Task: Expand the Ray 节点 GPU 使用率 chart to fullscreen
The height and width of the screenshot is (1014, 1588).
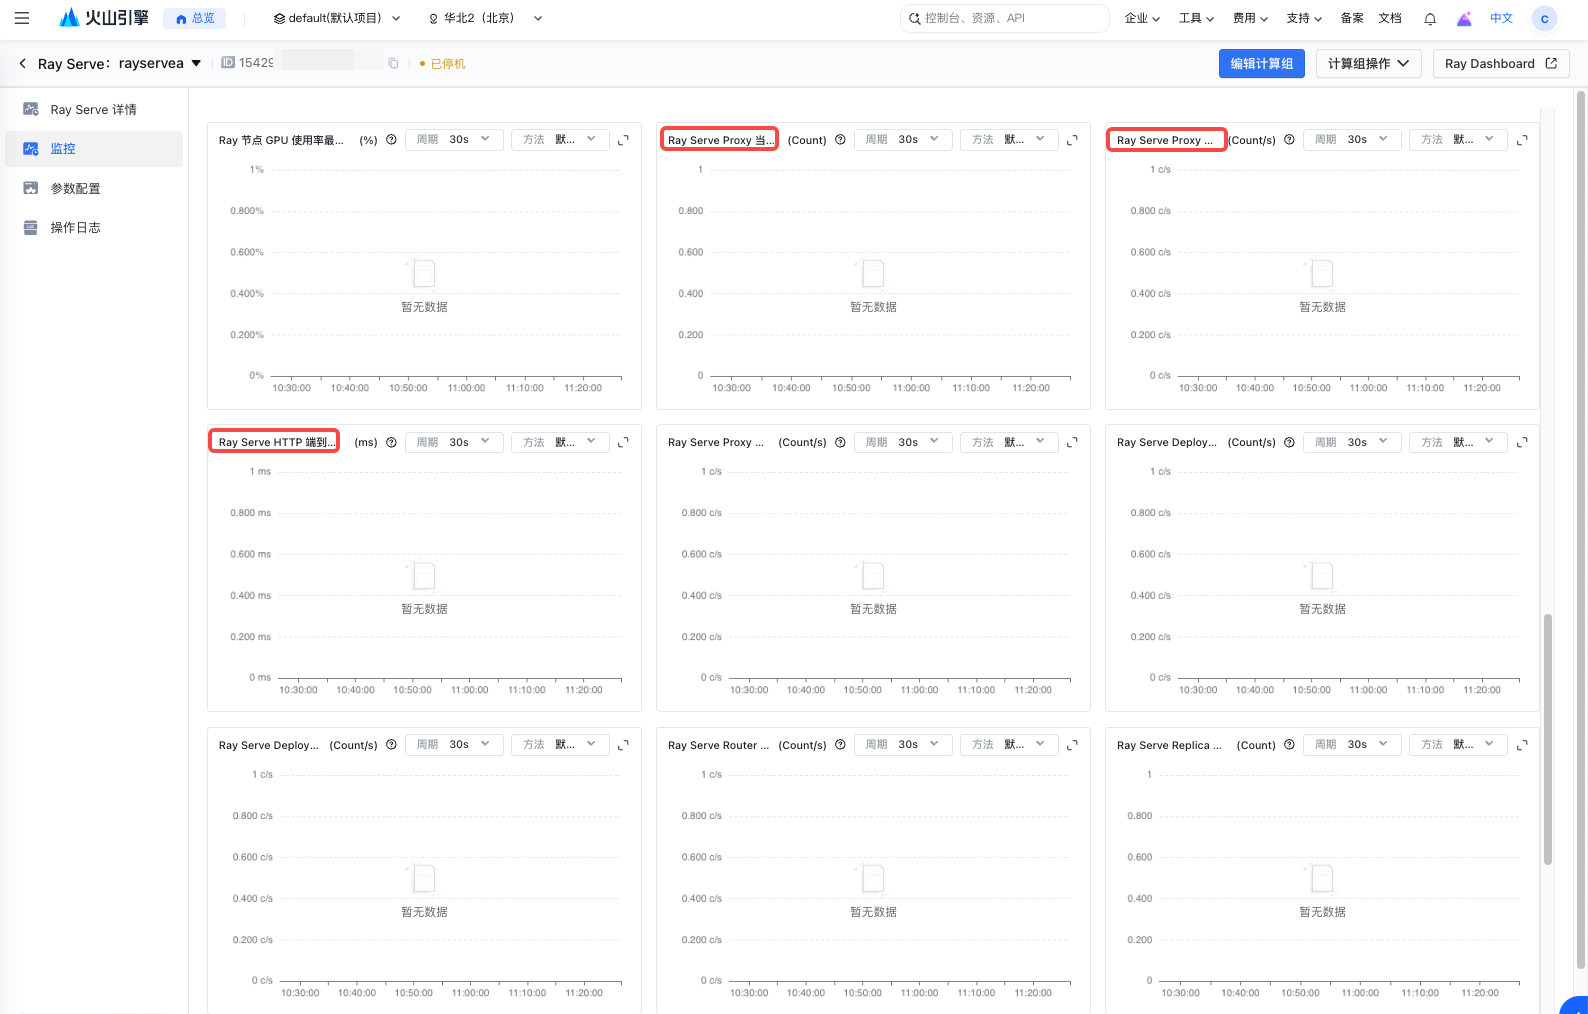Action: pos(623,140)
